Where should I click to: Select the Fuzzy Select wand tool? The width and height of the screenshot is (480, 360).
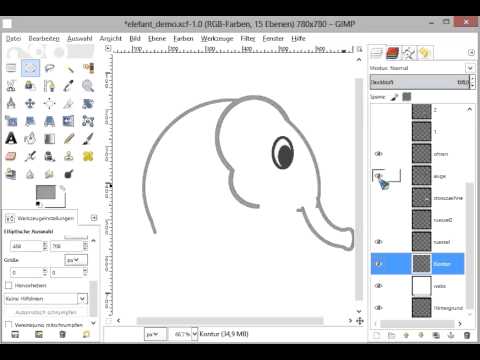69,68
